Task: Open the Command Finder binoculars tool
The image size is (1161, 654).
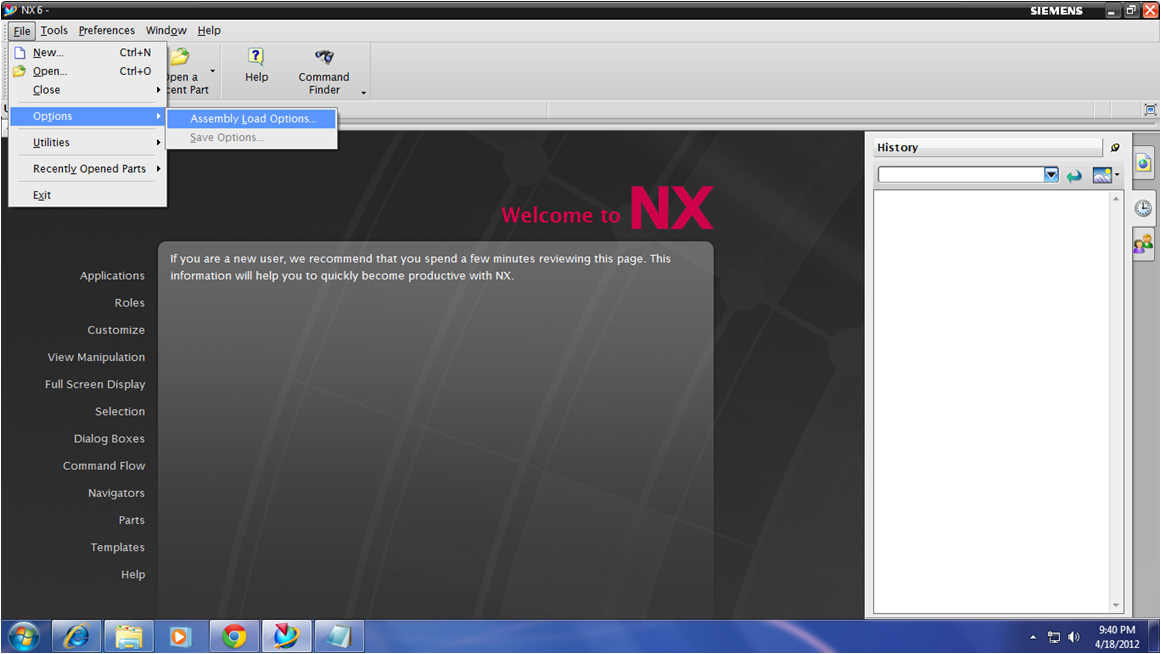Action: [324, 57]
